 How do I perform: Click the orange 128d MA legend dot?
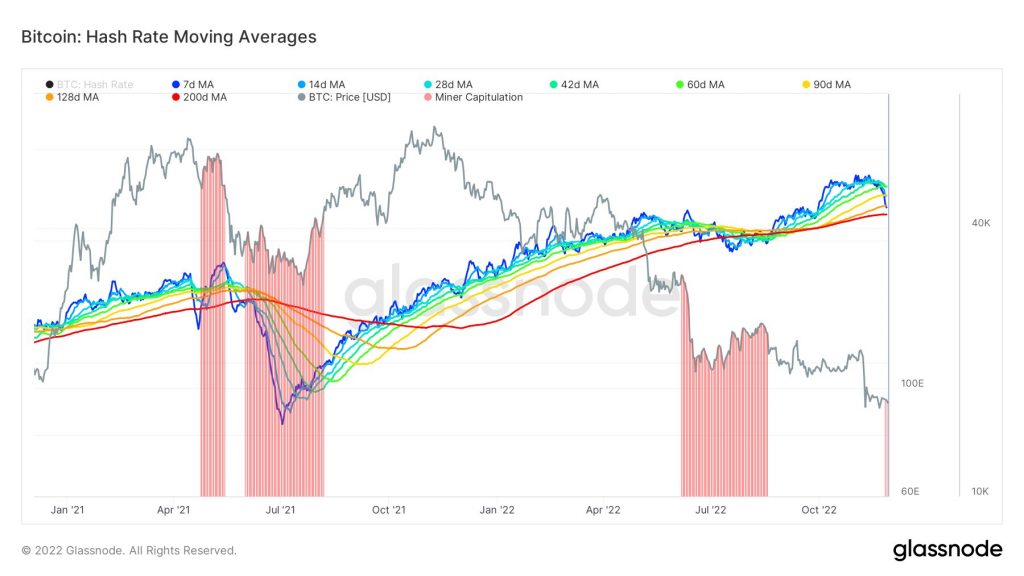49,97
